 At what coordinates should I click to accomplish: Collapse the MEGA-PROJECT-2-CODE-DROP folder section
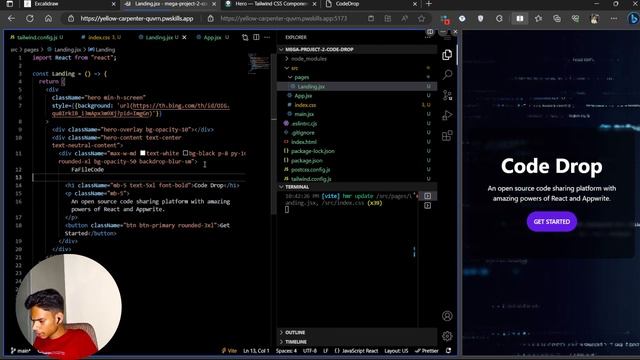pos(357,49)
